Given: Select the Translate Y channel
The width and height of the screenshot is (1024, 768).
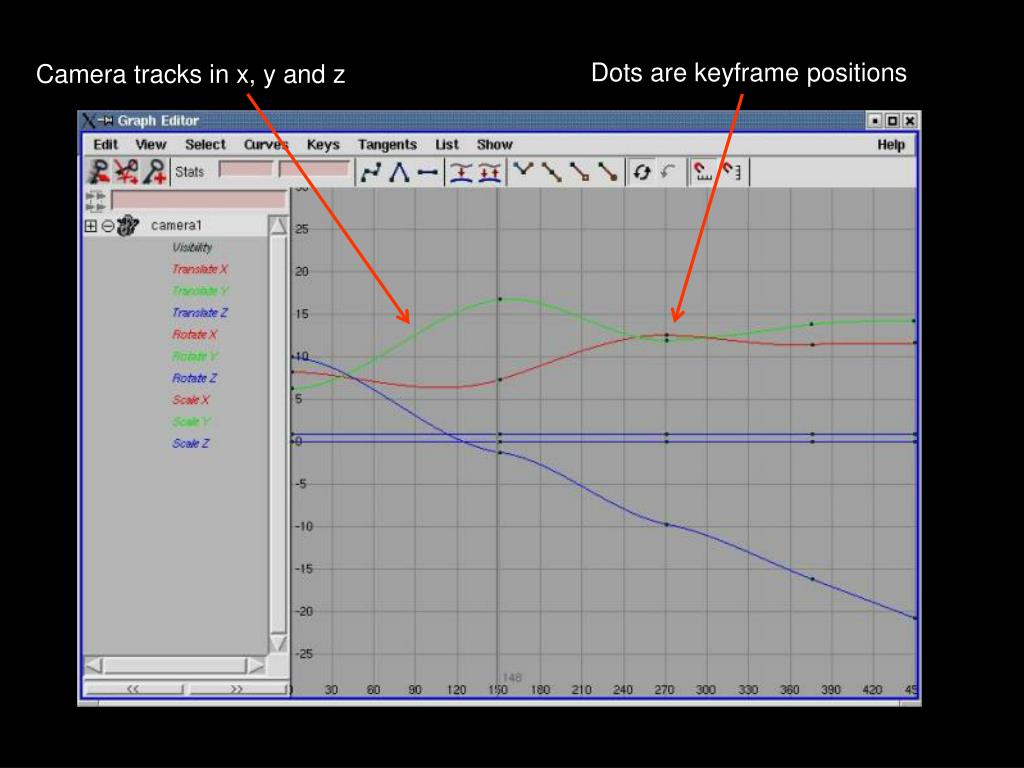Looking at the screenshot, I should (x=200, y=291).
